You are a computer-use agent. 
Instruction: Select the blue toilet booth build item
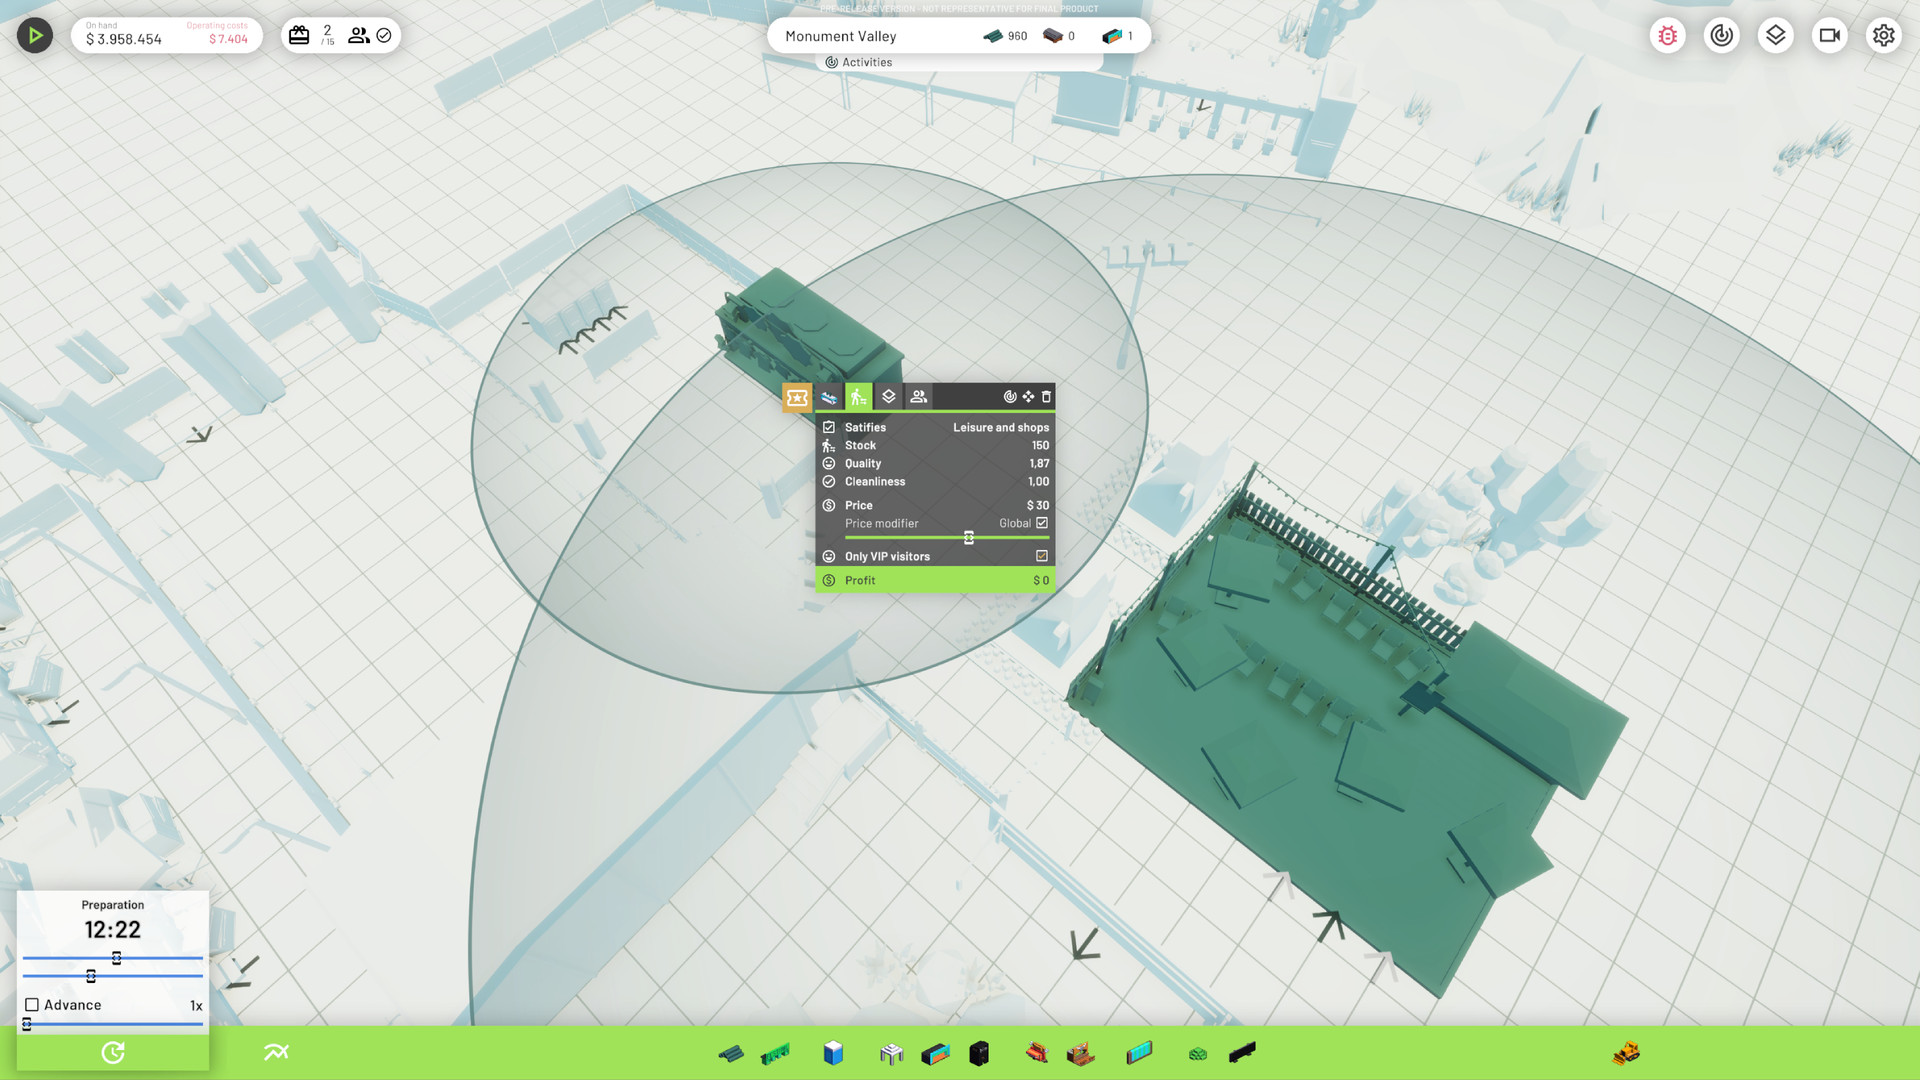coord(833,1053)
